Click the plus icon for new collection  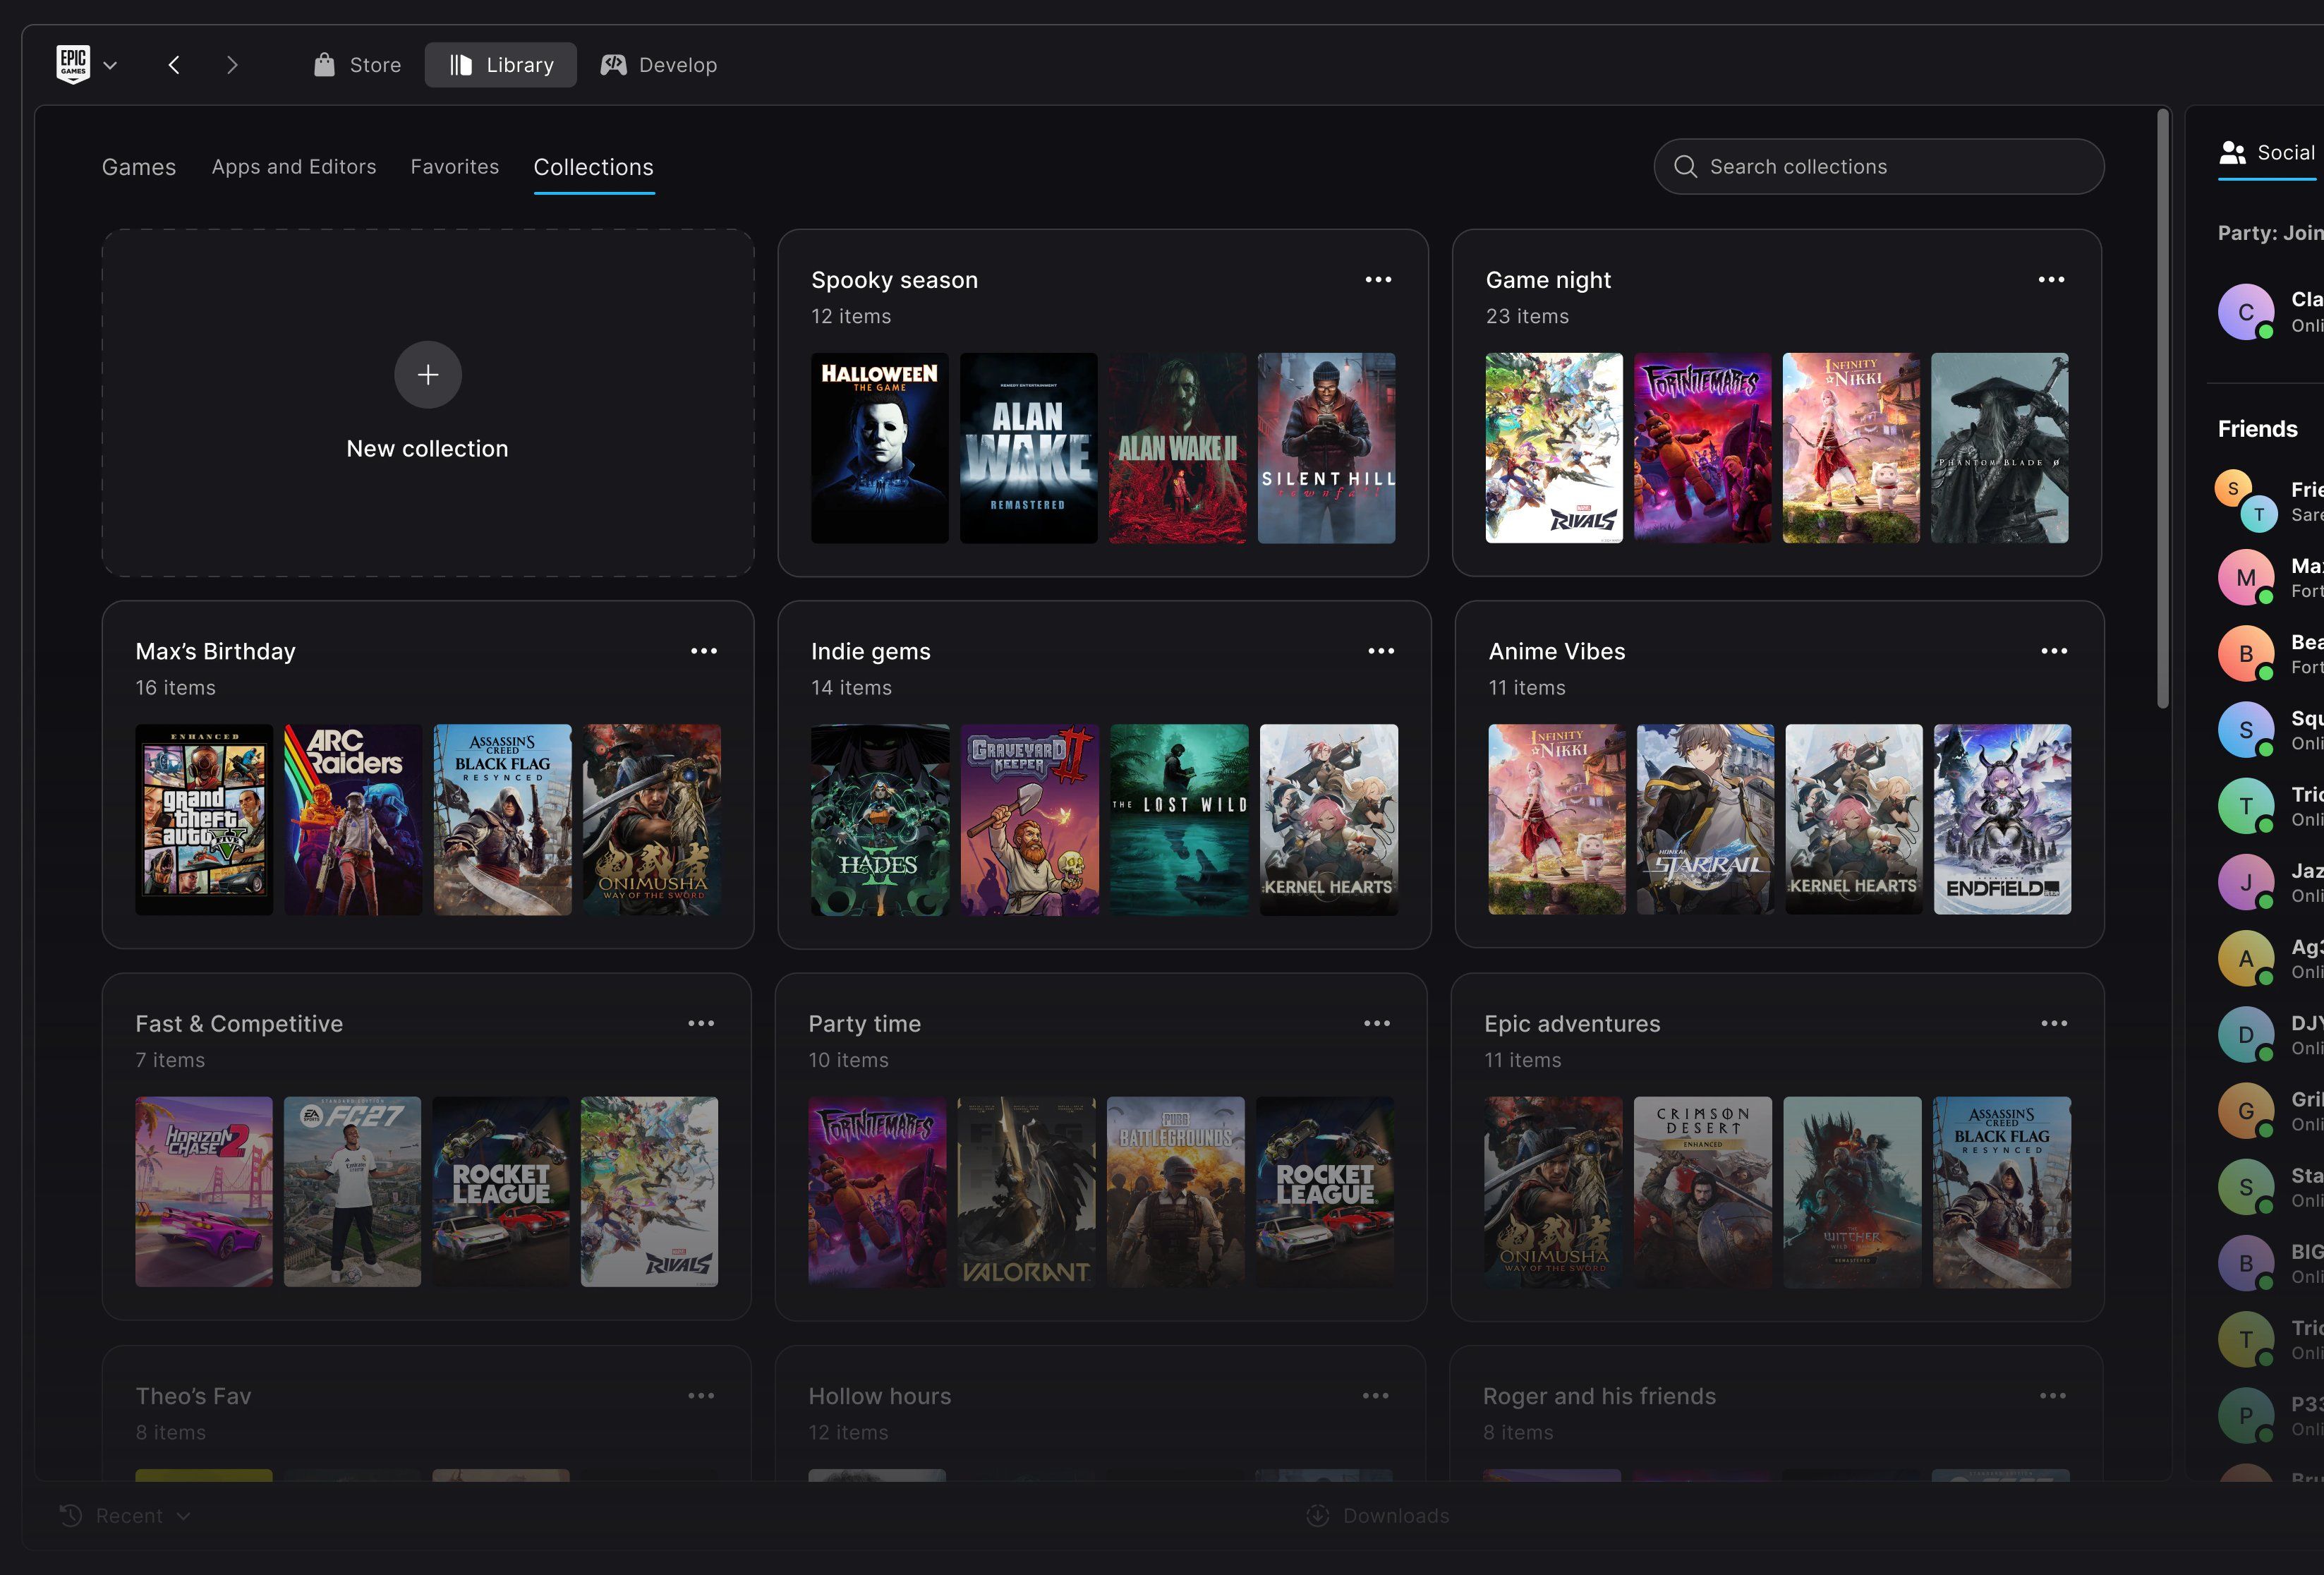(428, 375)
